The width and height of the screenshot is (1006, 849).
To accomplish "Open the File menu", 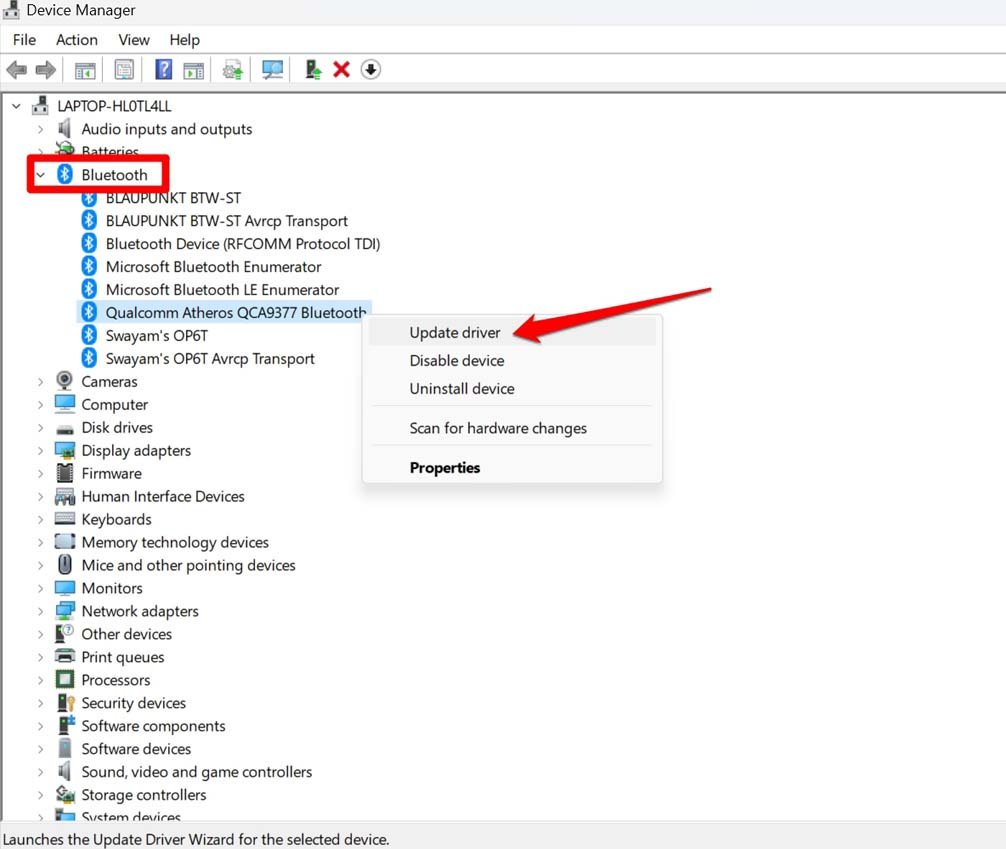I will pyautogui.click(x=24, y=40).
